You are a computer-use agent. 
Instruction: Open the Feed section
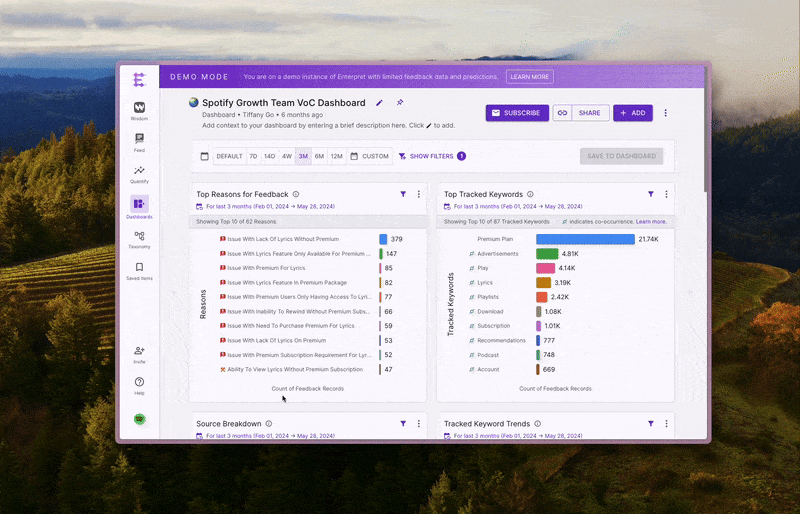(139, 142)
